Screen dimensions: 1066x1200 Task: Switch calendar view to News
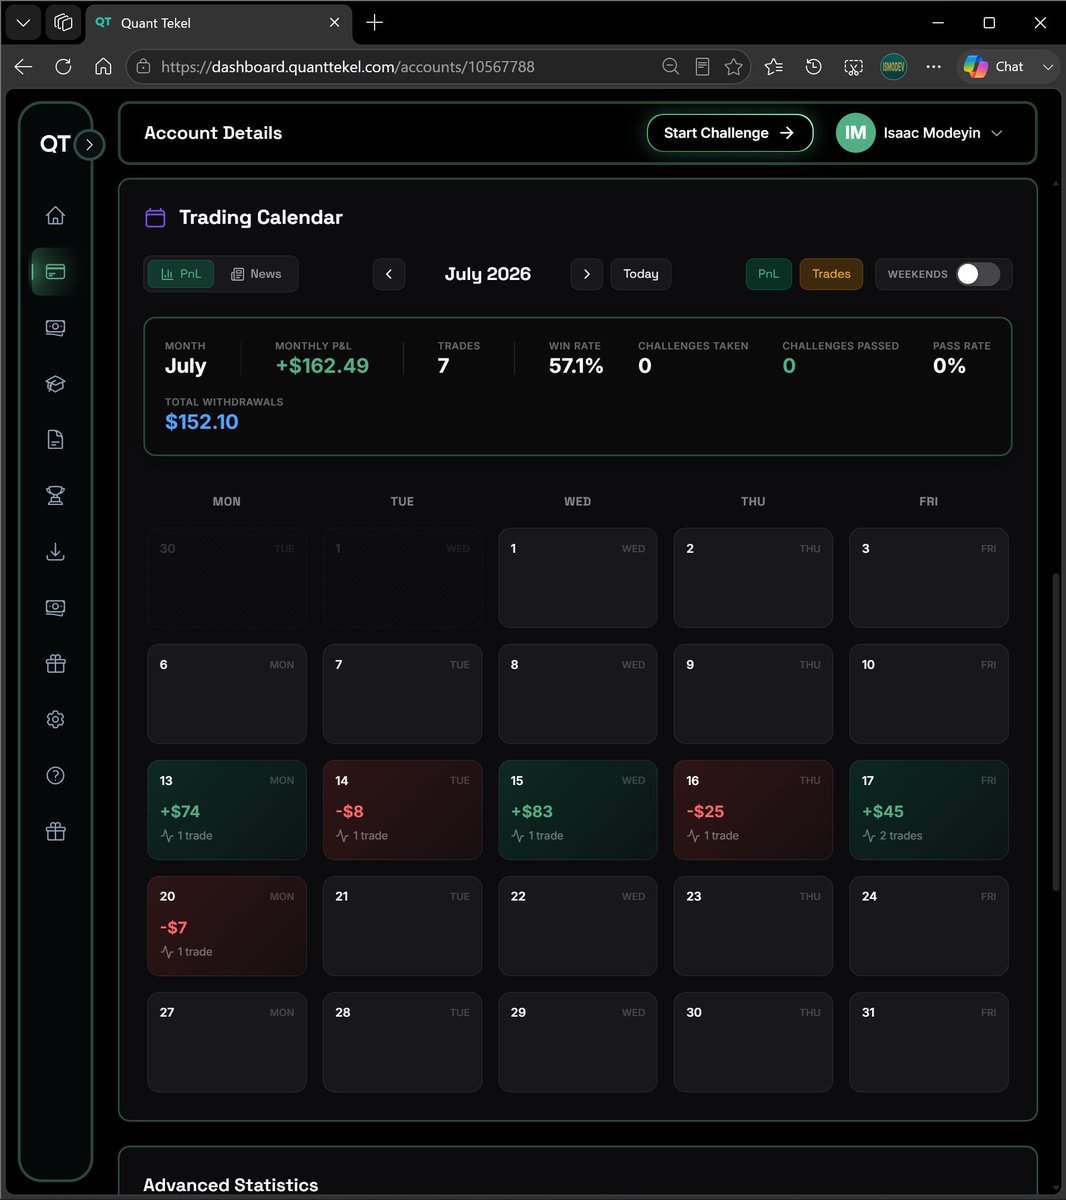pyautogui.click(x=256, y=274)
